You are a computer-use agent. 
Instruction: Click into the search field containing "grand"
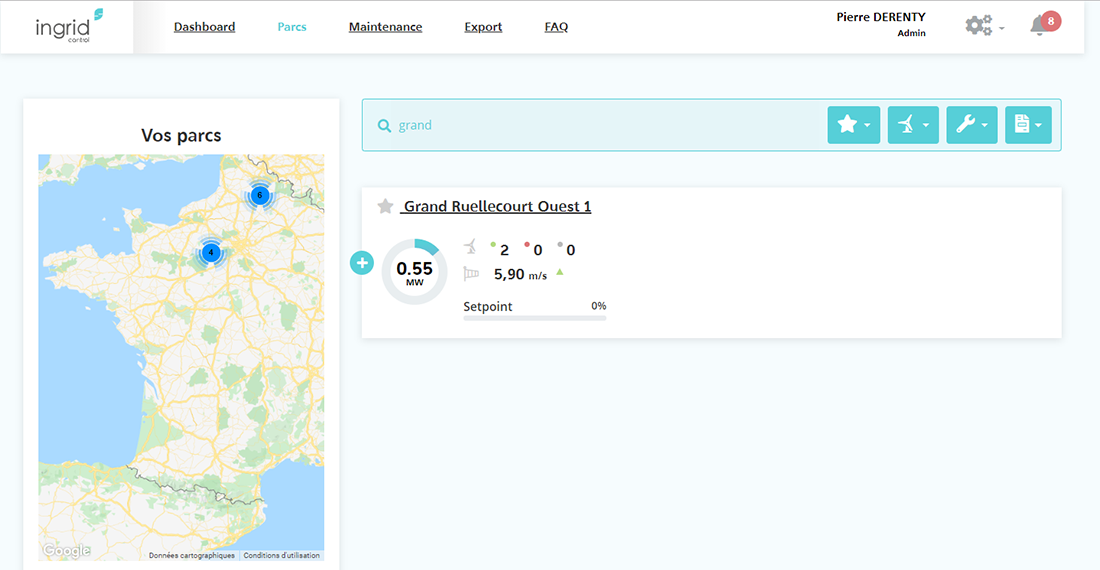point(600,125)
